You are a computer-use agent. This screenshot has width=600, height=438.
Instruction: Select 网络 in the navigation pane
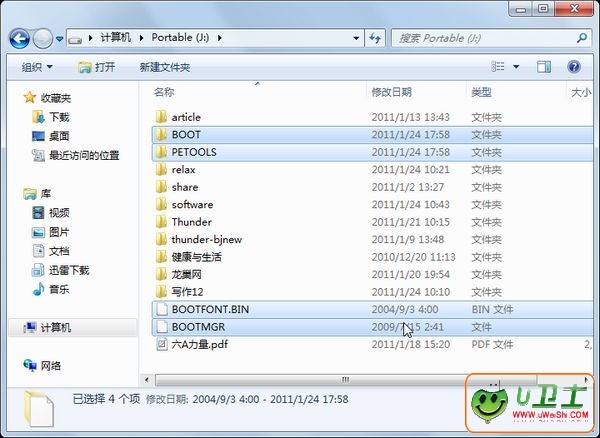pyautogui.click(x=42, y=366)
